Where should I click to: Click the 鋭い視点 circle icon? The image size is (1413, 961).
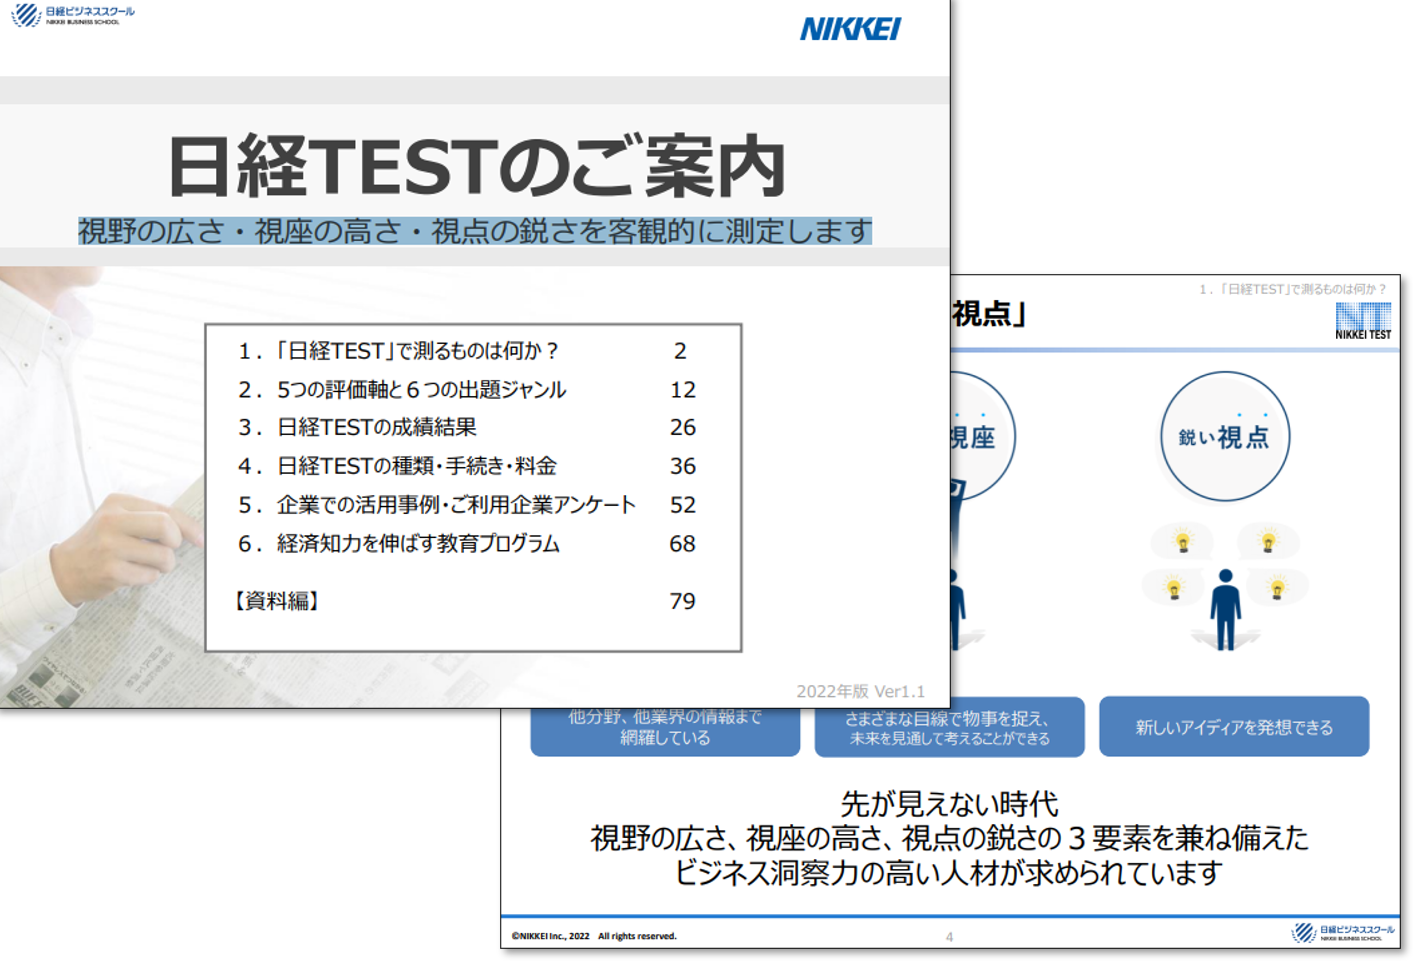pos(1225,436)
